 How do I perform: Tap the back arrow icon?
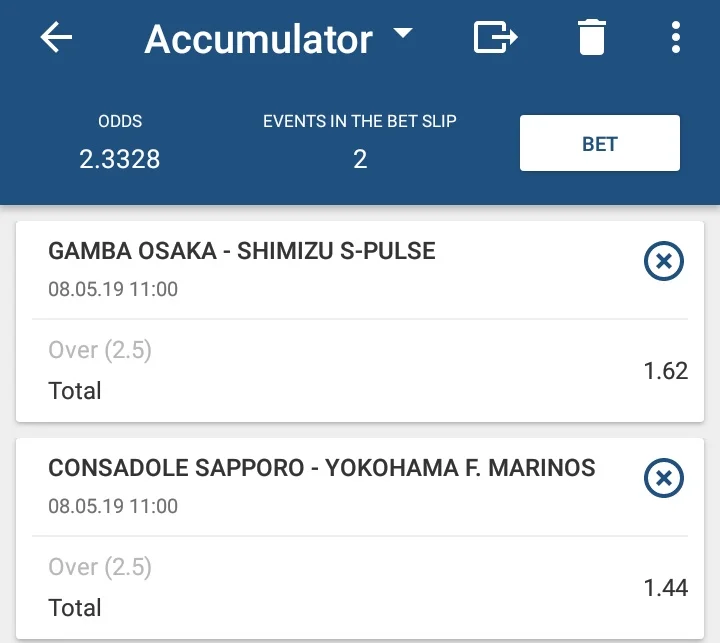pyautogui.click(x=57, y=39)
